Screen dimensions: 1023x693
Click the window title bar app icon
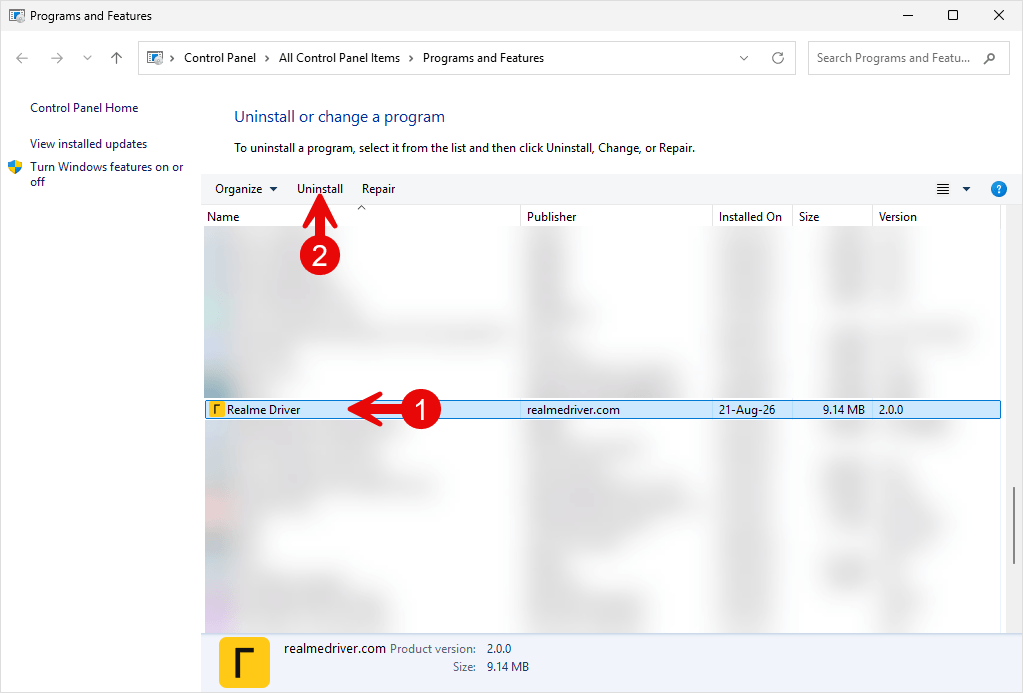click(x=16, y=15)
